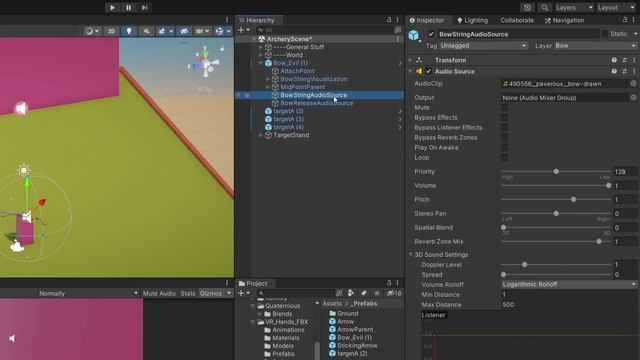640x360 pixels.
Task: Toggle scene effects icon
Action: (x=162, y=31)
